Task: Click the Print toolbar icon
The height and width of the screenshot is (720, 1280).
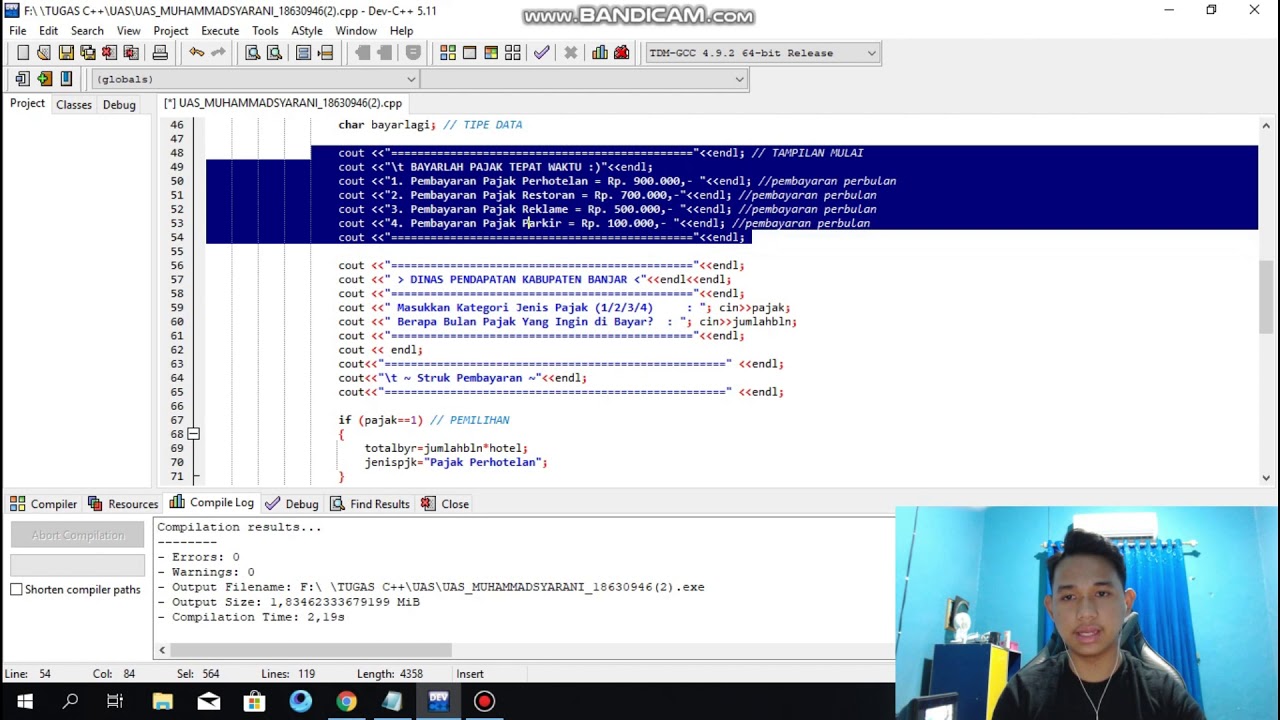Action: [x=160, y=53]
